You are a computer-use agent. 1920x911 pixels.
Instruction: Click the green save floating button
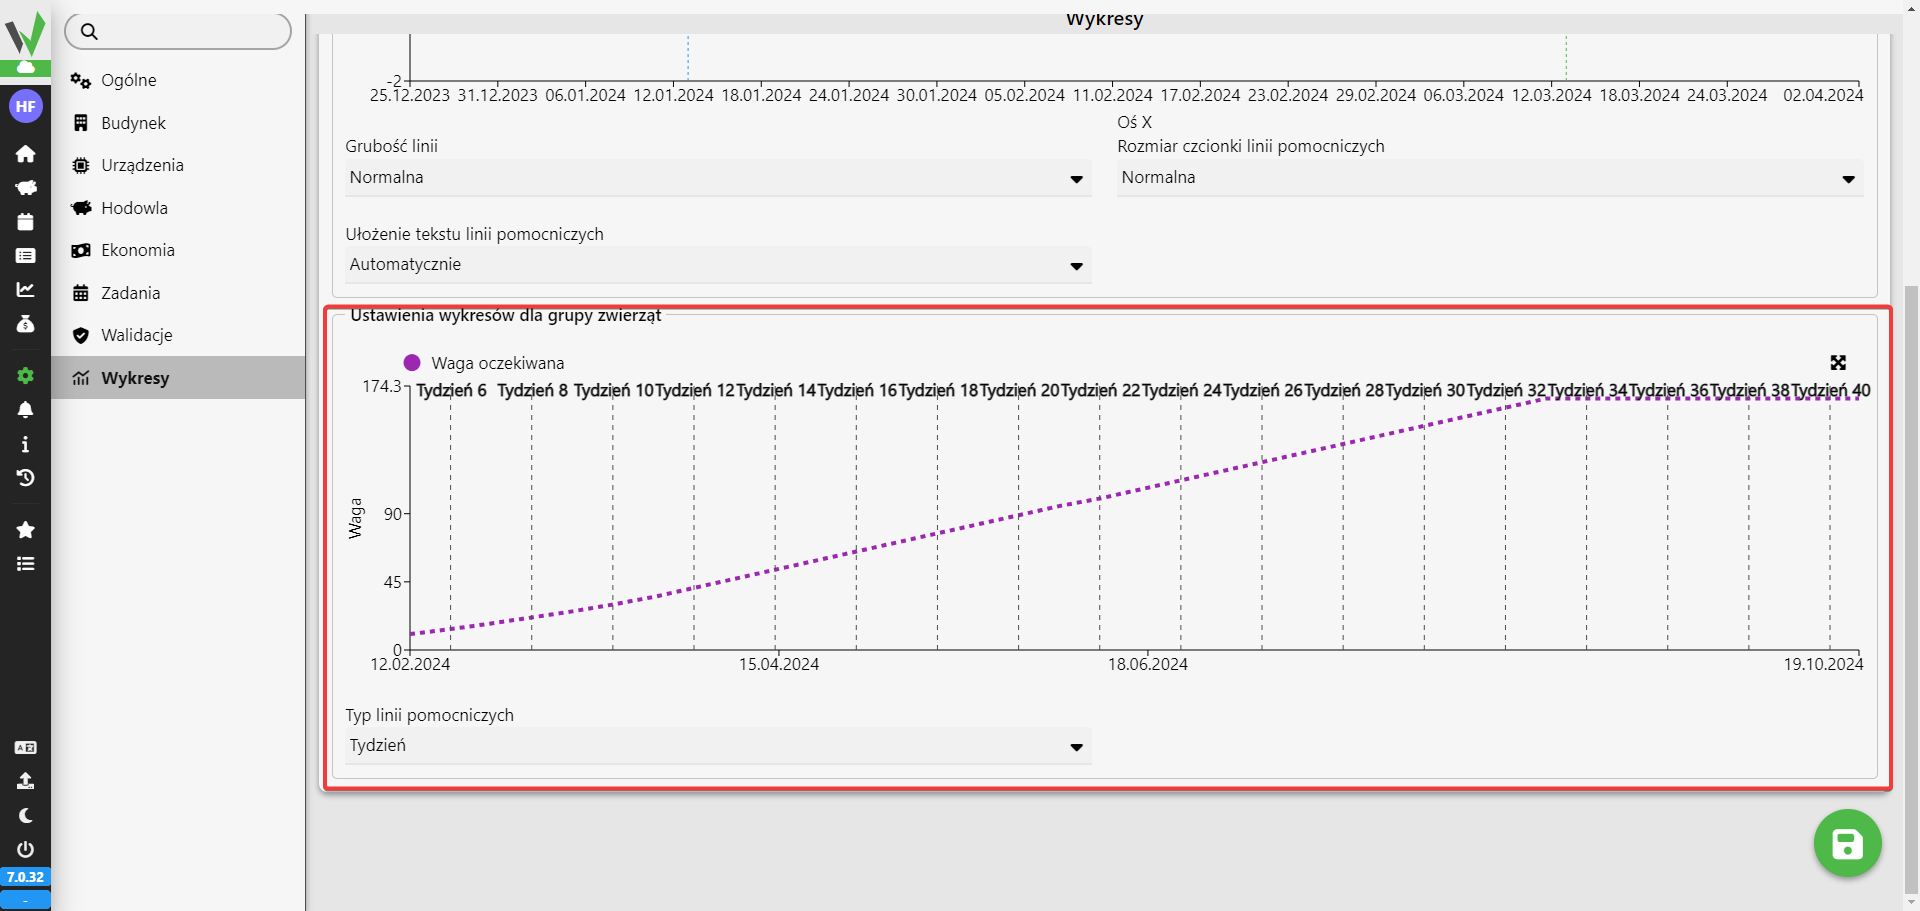1847,843
